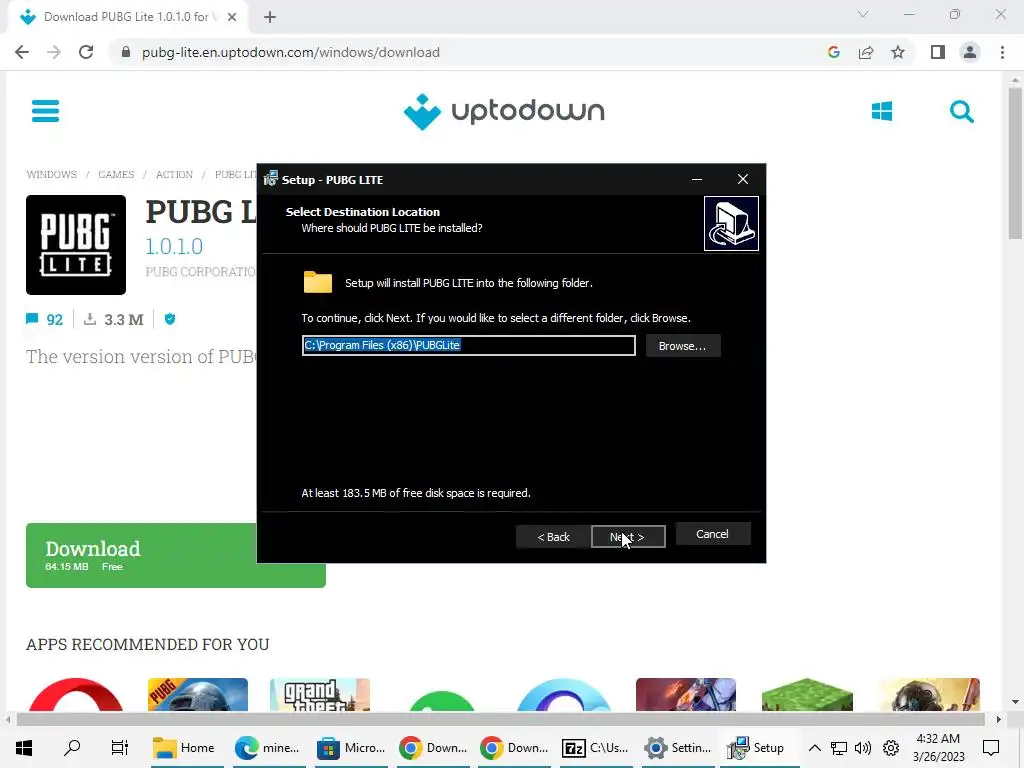The image size is (1024, 768).
Task: Open the Uptodown hamburger menu
Action: [45, 111]
